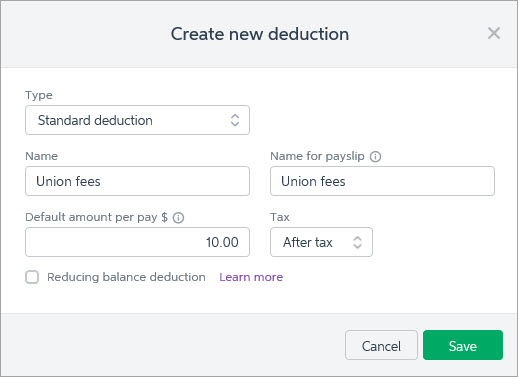Open the Tax dropdown showing After tax

321,242
